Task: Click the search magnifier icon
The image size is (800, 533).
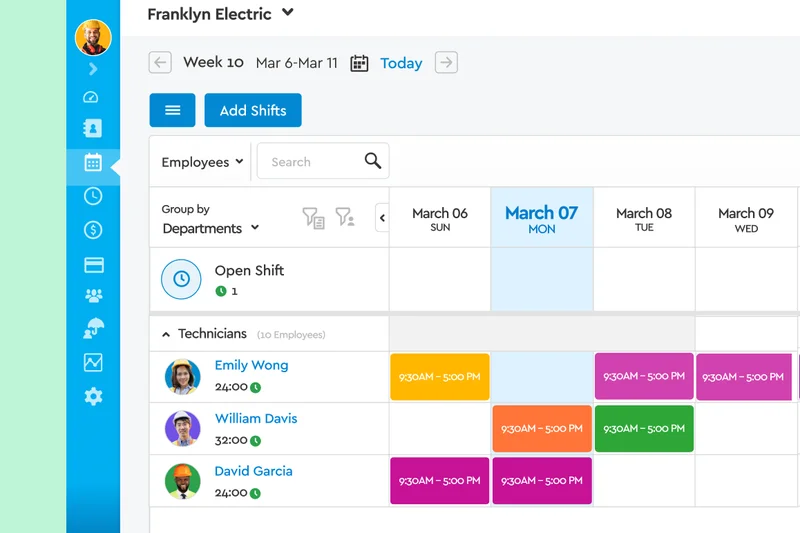Action: coord(373,161)
